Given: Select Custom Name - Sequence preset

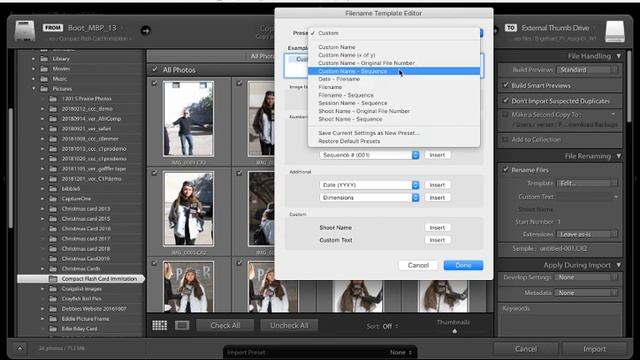Looking at the screenshot, I should click(394, 71).
